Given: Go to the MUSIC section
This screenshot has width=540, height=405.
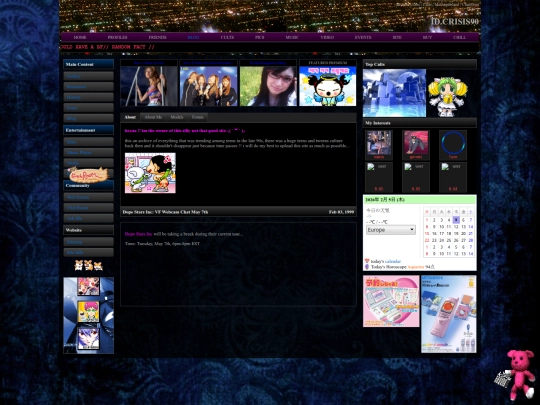Looking at the screenshot, I should click(292, 37).
